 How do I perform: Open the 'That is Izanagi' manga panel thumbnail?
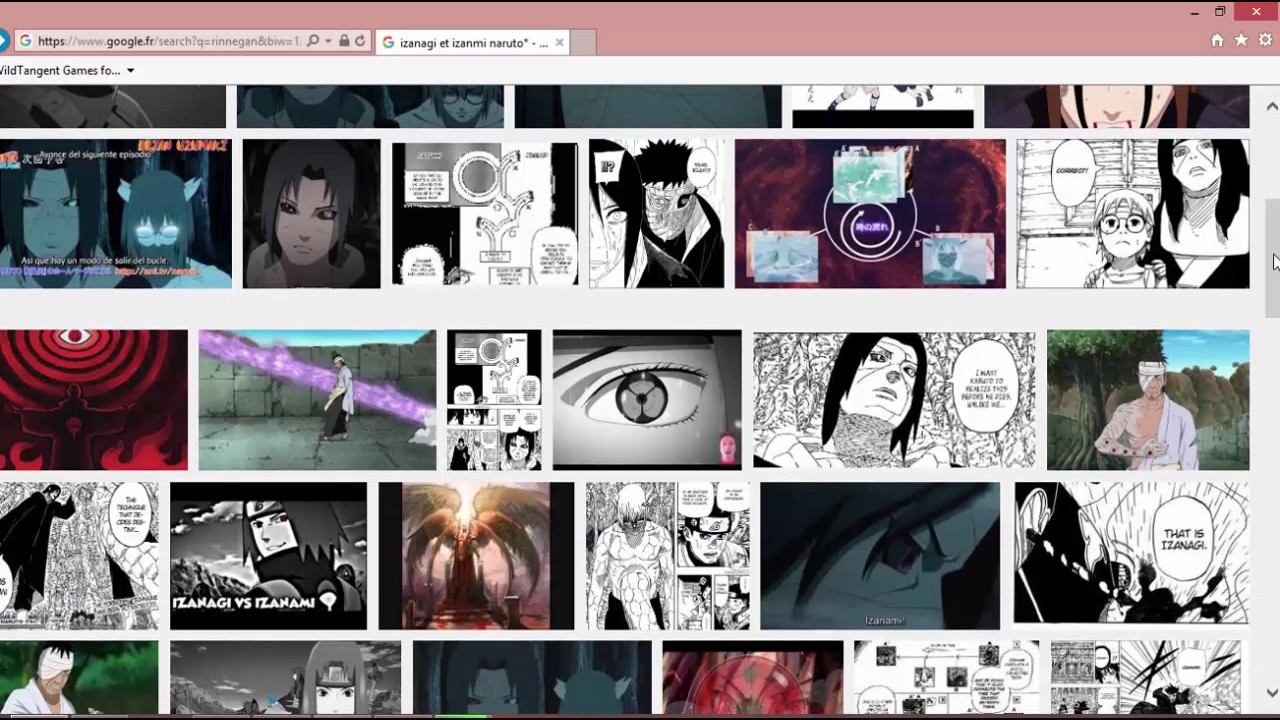[x=1131, y=553]
